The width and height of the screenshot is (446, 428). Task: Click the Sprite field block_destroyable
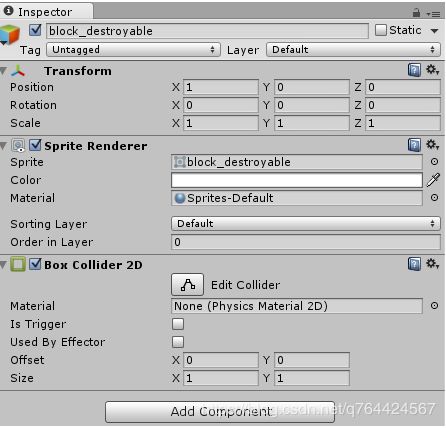pyautogui.click(x=297, y=162)
